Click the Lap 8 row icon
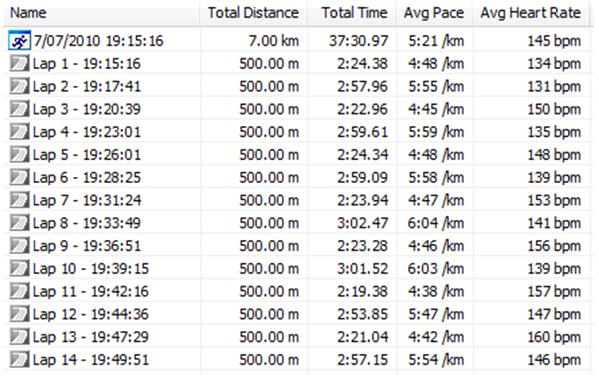This screenshot has height=377, width=599. coord(19,223)
